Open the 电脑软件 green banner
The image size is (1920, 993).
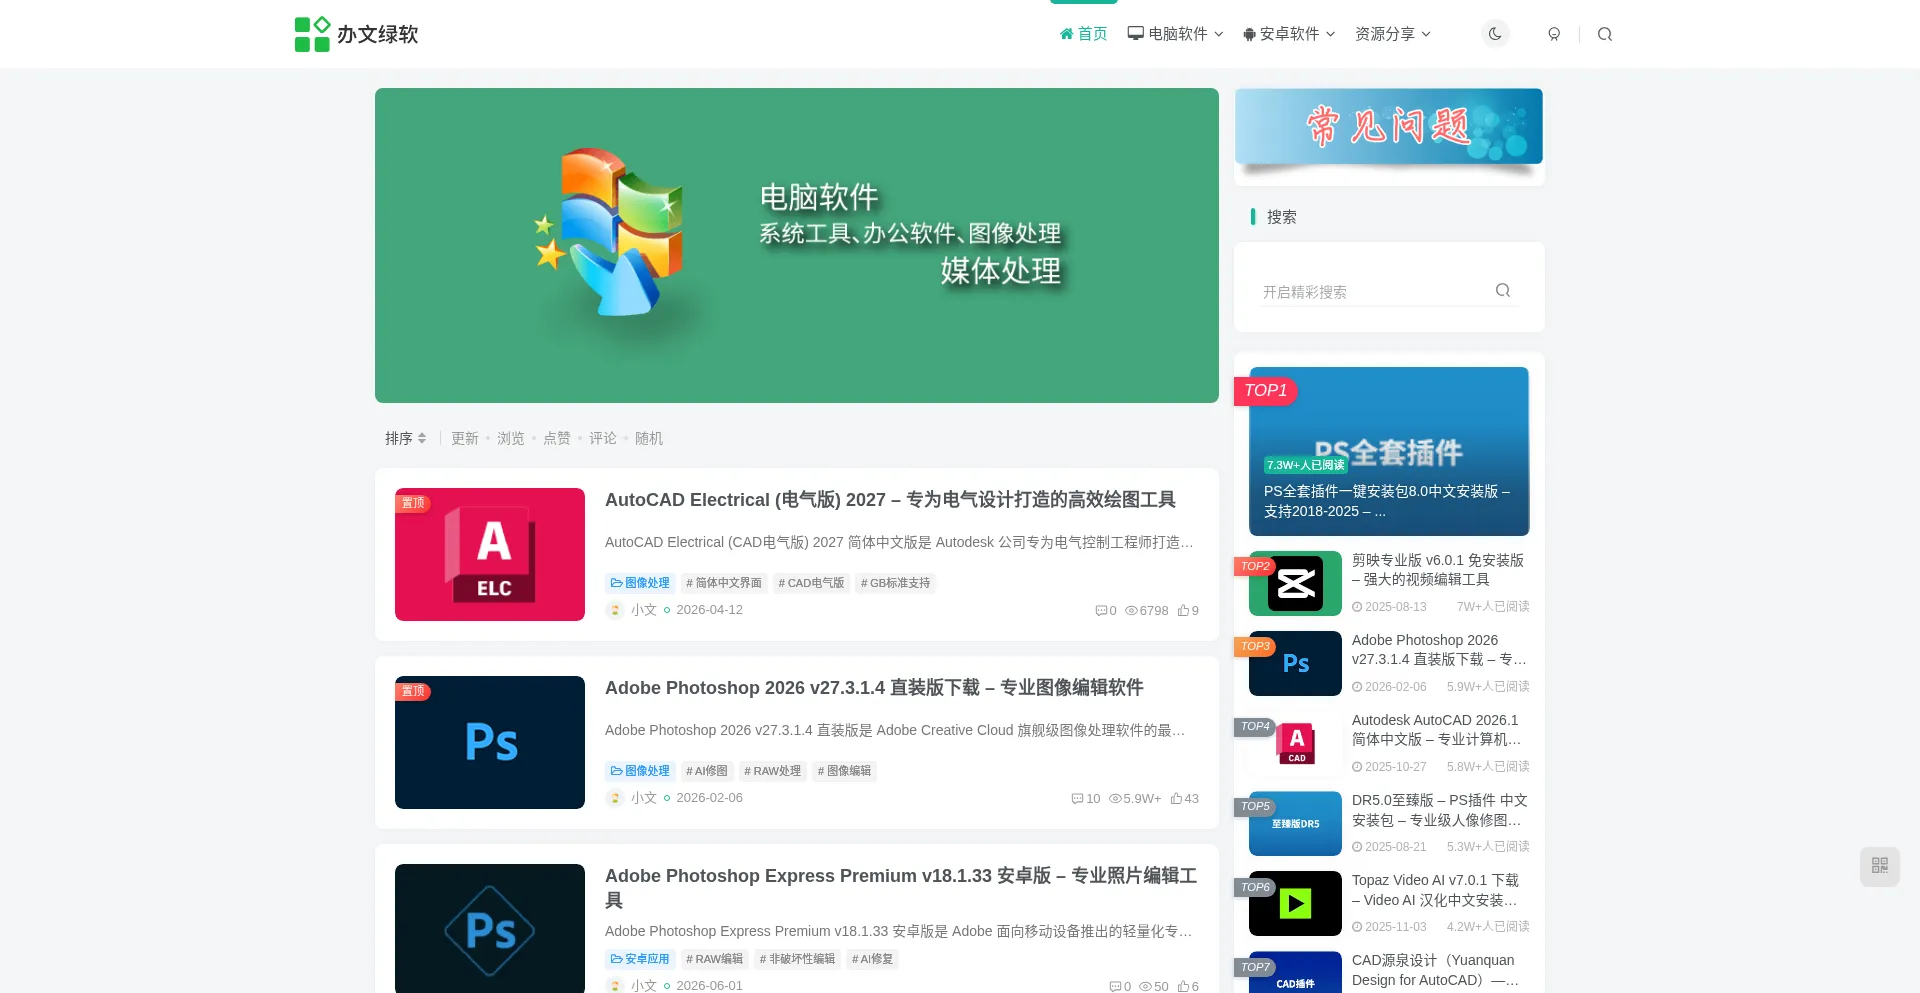(x=797, y=245)
